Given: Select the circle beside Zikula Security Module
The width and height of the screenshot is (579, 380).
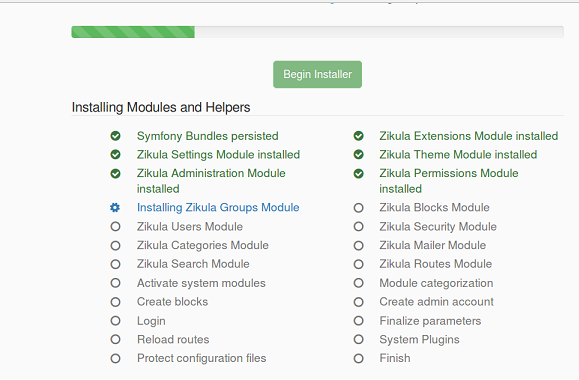Looking at the screenshot, I should [358, 226].
